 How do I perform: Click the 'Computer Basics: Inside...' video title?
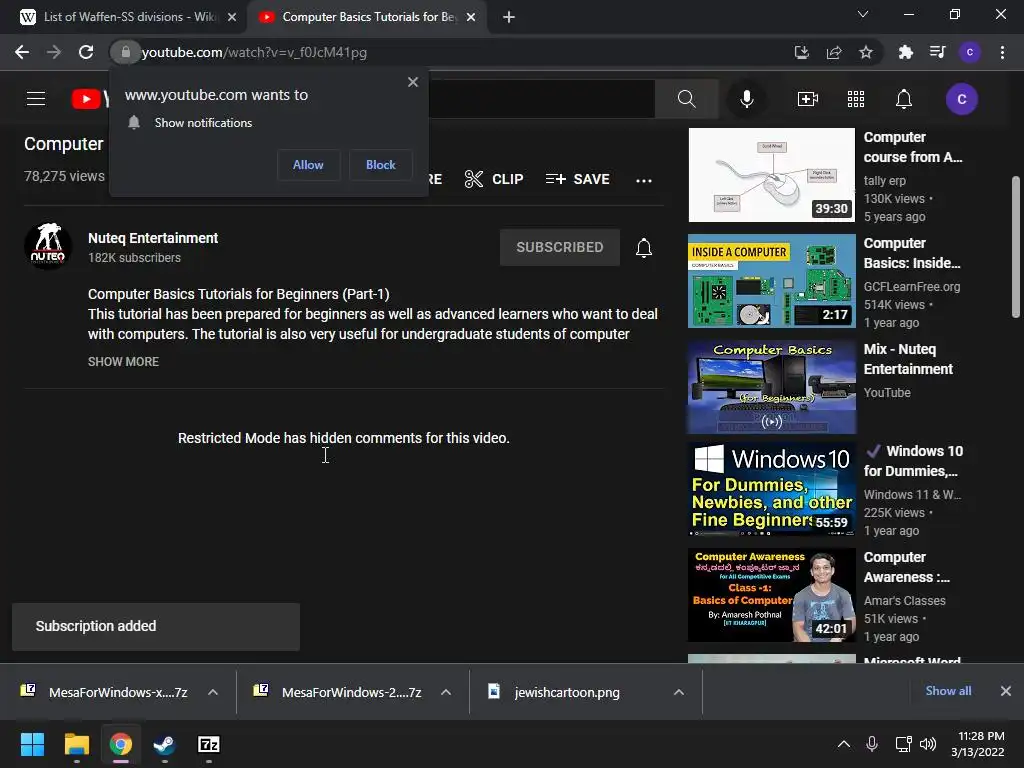pyautogui.click(x=912, y=253)
